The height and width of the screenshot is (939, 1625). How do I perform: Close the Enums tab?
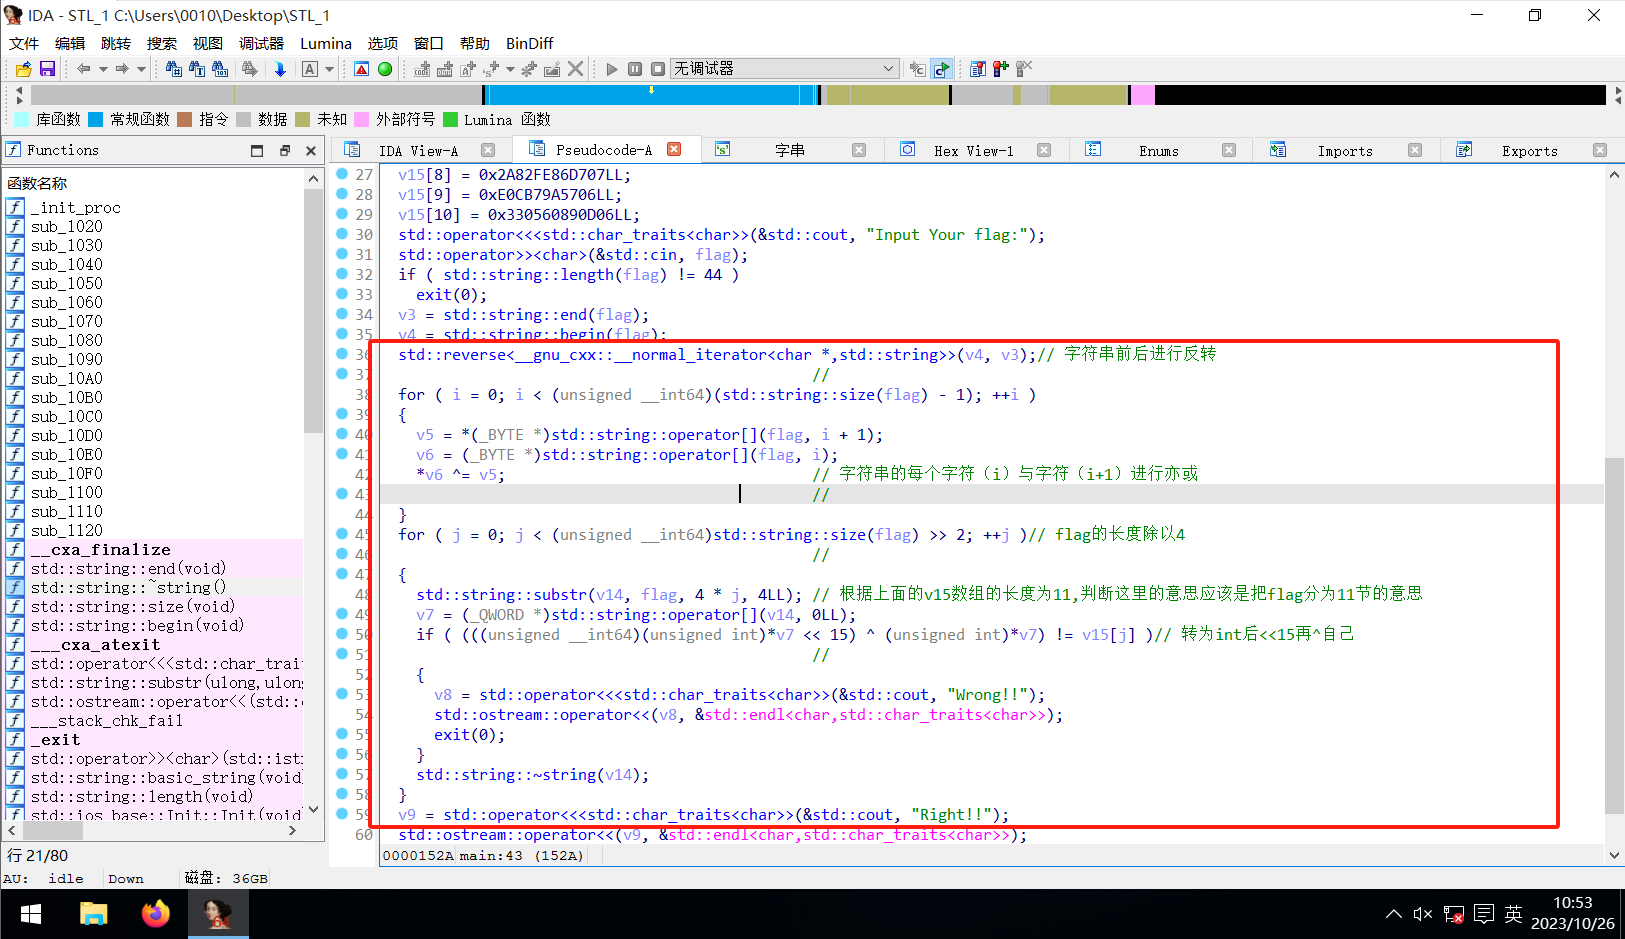tap(1229, 150)
